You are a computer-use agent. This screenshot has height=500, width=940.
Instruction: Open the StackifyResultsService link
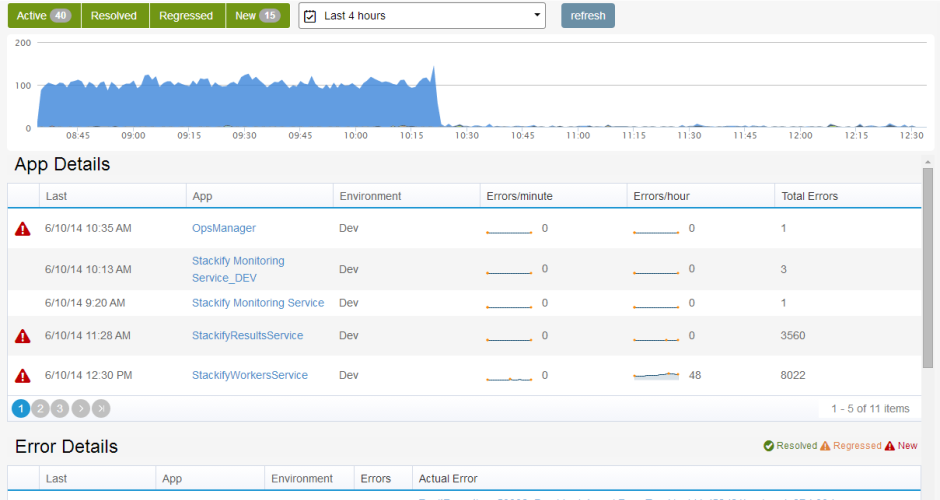[248, 335]
